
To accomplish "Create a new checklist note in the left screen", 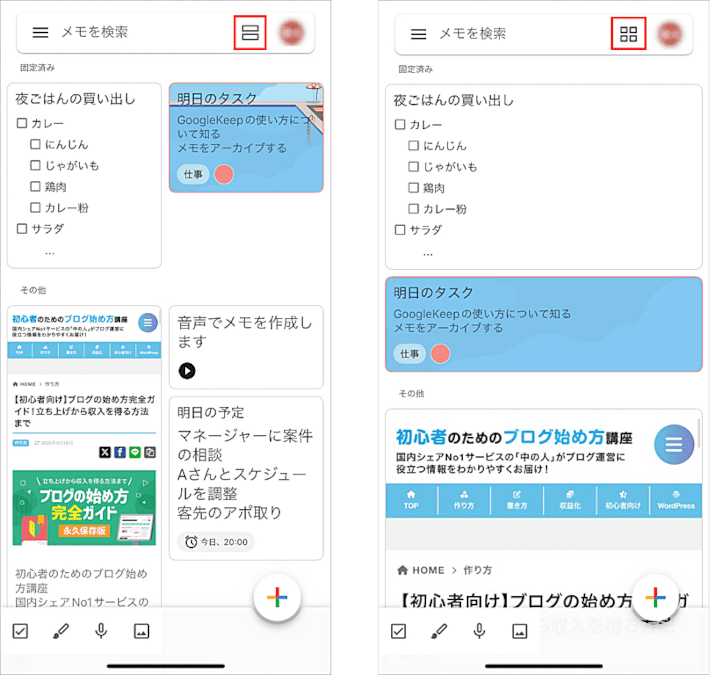I will (x=20, y=631).
